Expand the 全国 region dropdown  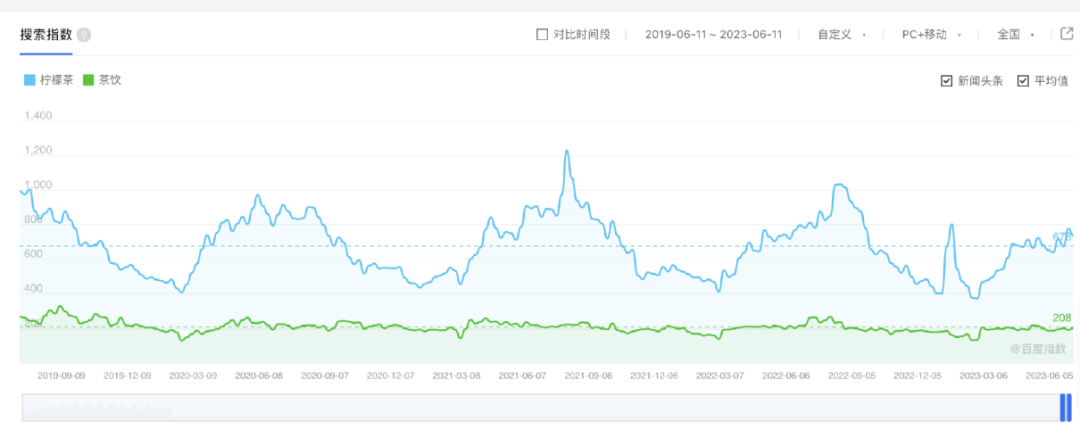tap(1014, 34)
